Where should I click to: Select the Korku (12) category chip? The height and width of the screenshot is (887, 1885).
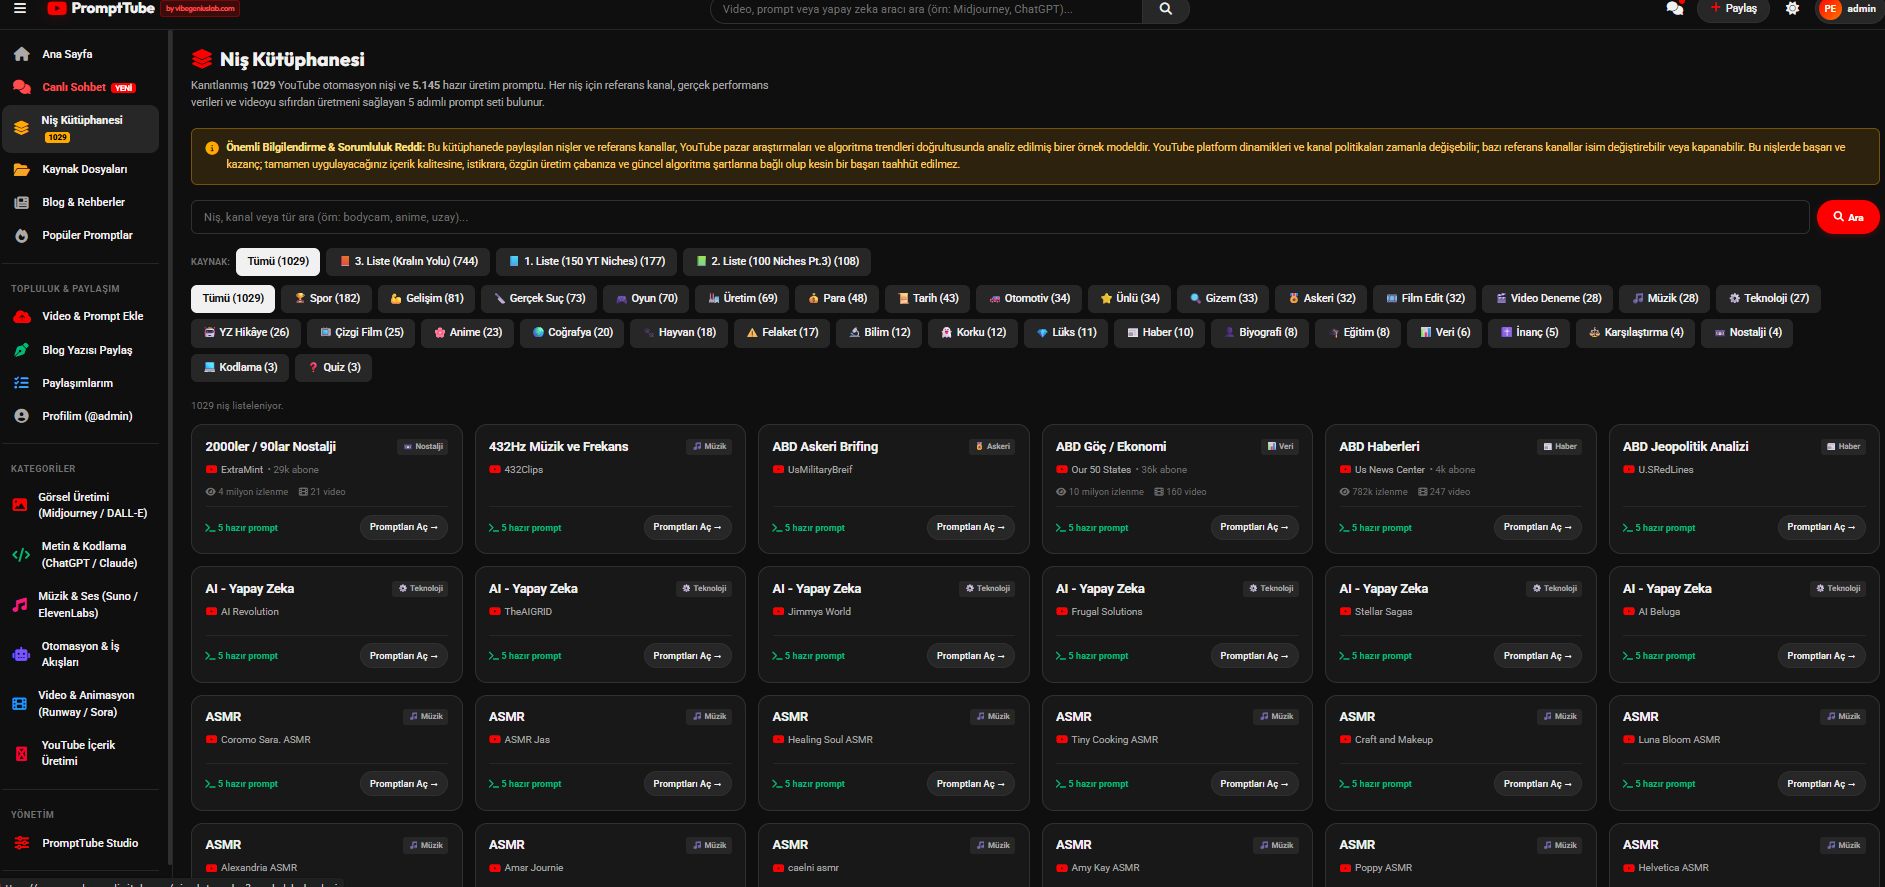click(973, 332)
